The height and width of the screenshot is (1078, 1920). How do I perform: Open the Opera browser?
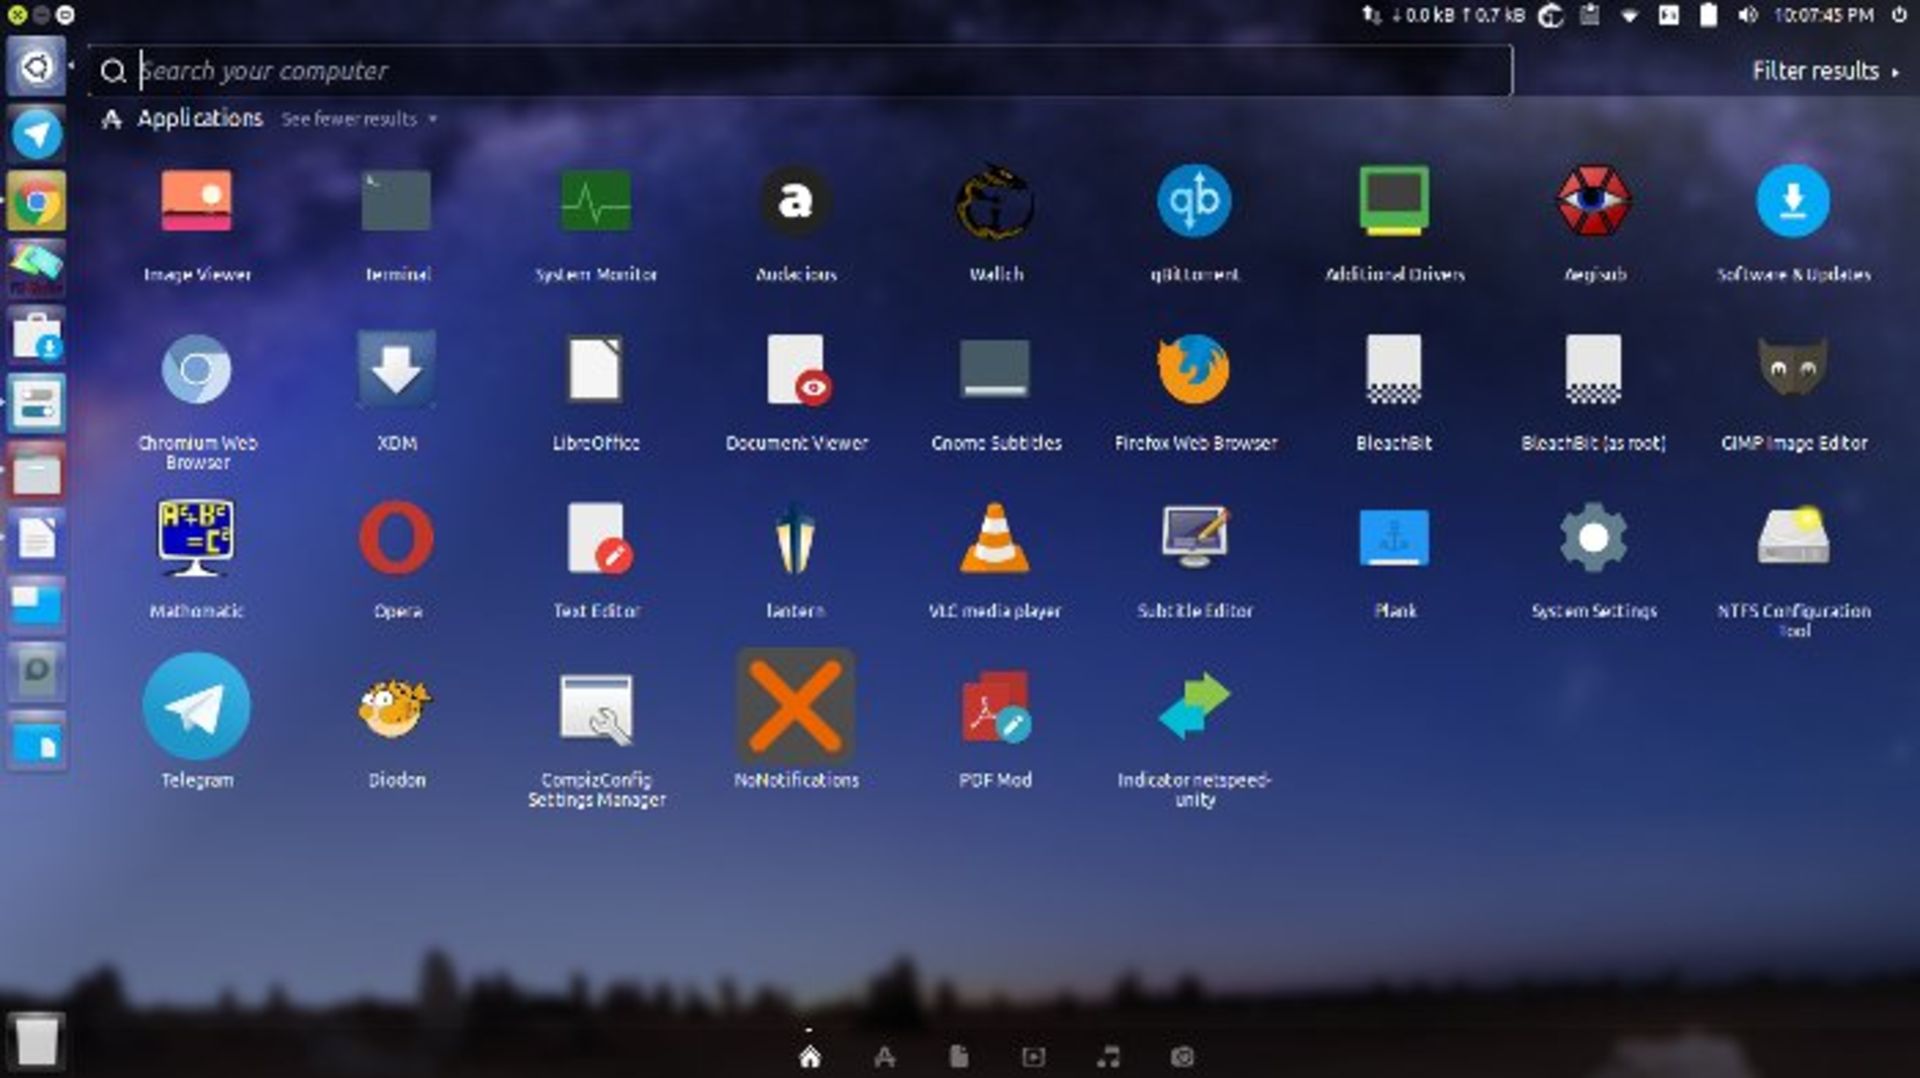pyautogui.click(x=397, y=539)
